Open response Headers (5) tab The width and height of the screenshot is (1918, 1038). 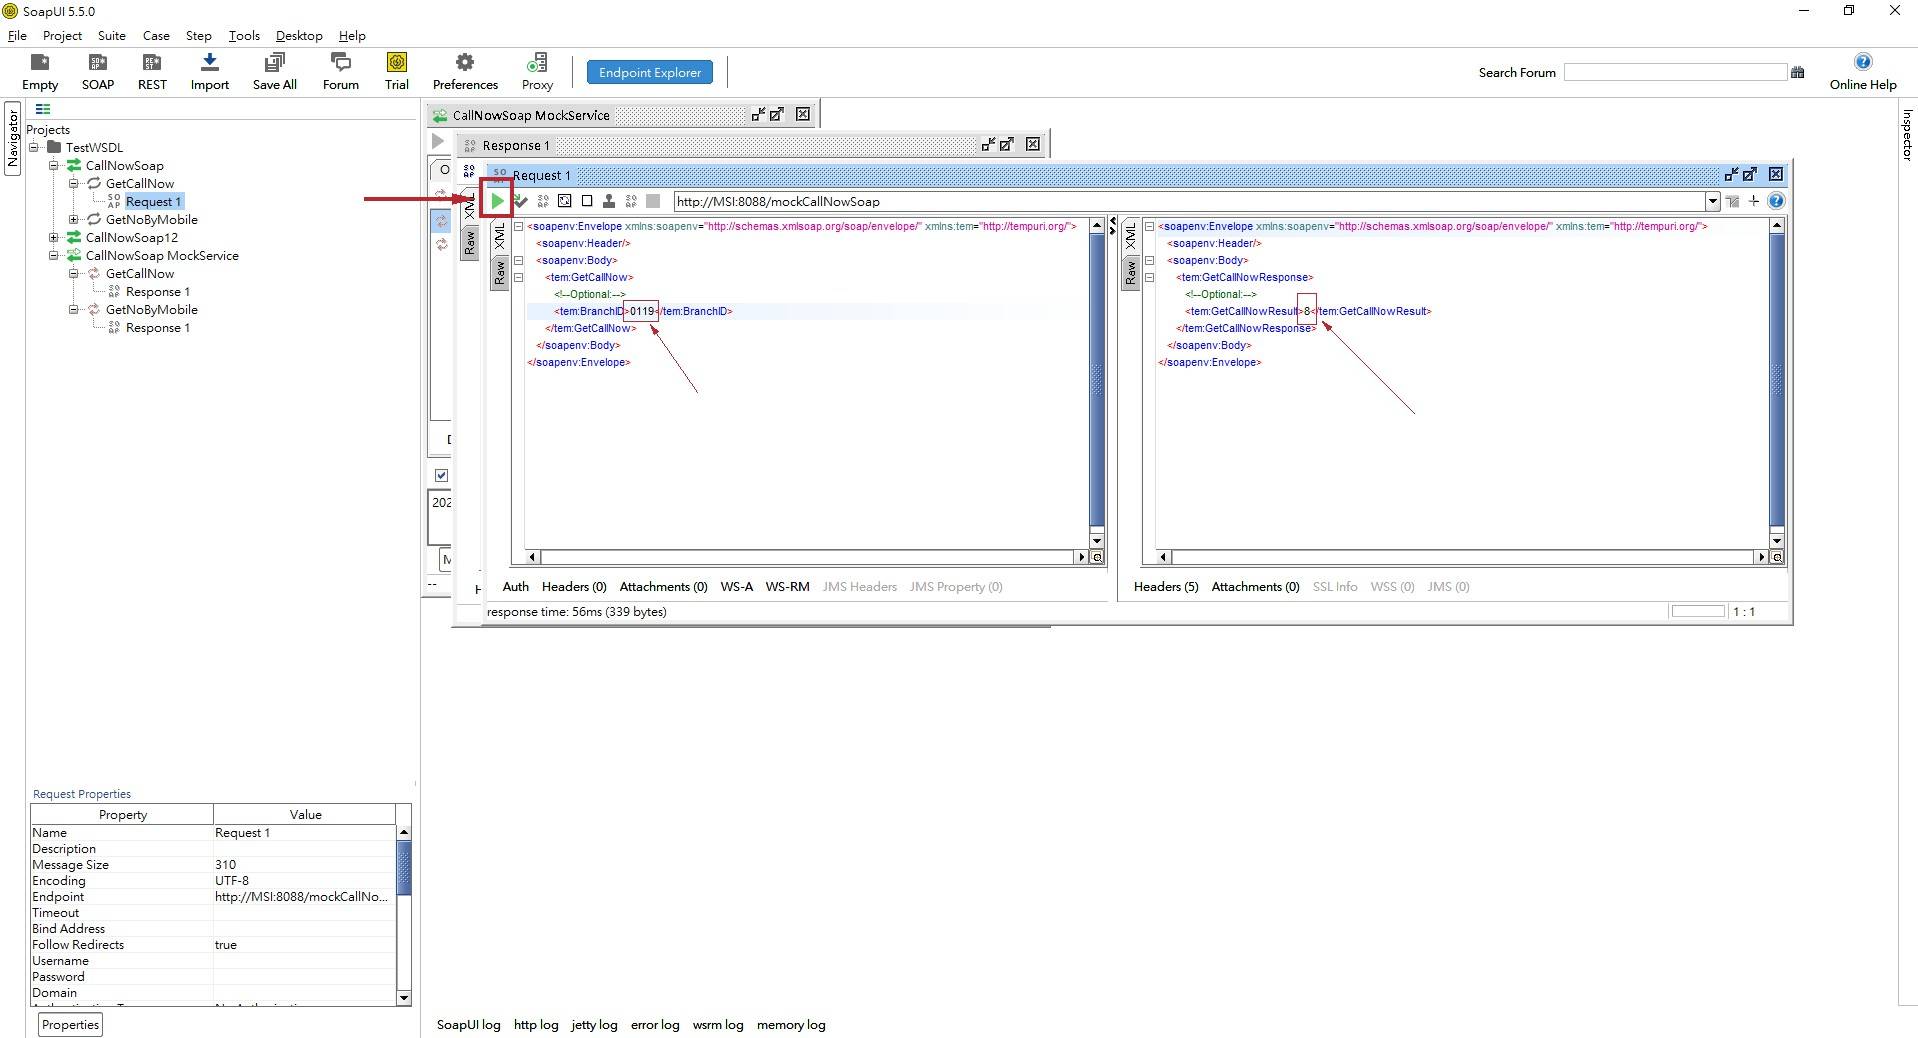tap(1166, 586)
